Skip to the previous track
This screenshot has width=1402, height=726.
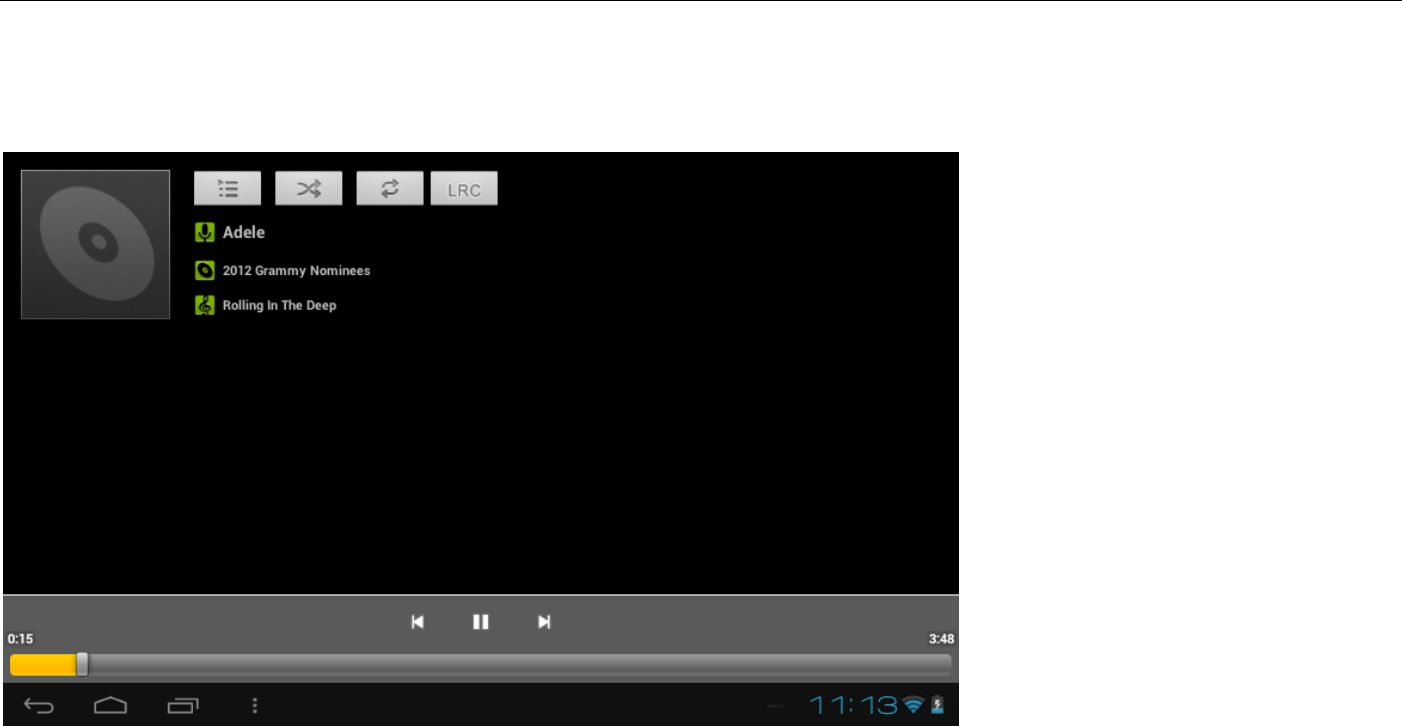(418, 622)
